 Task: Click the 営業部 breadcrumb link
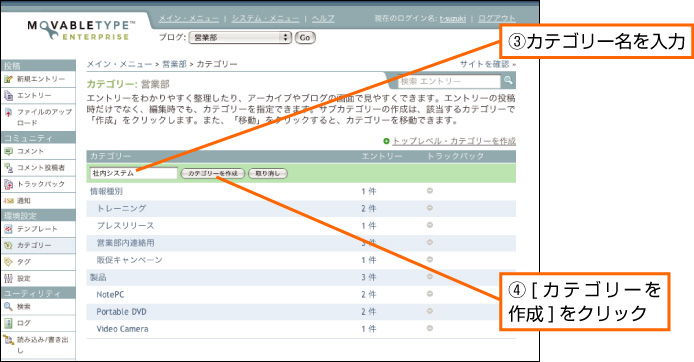click(x=174, y=64)
